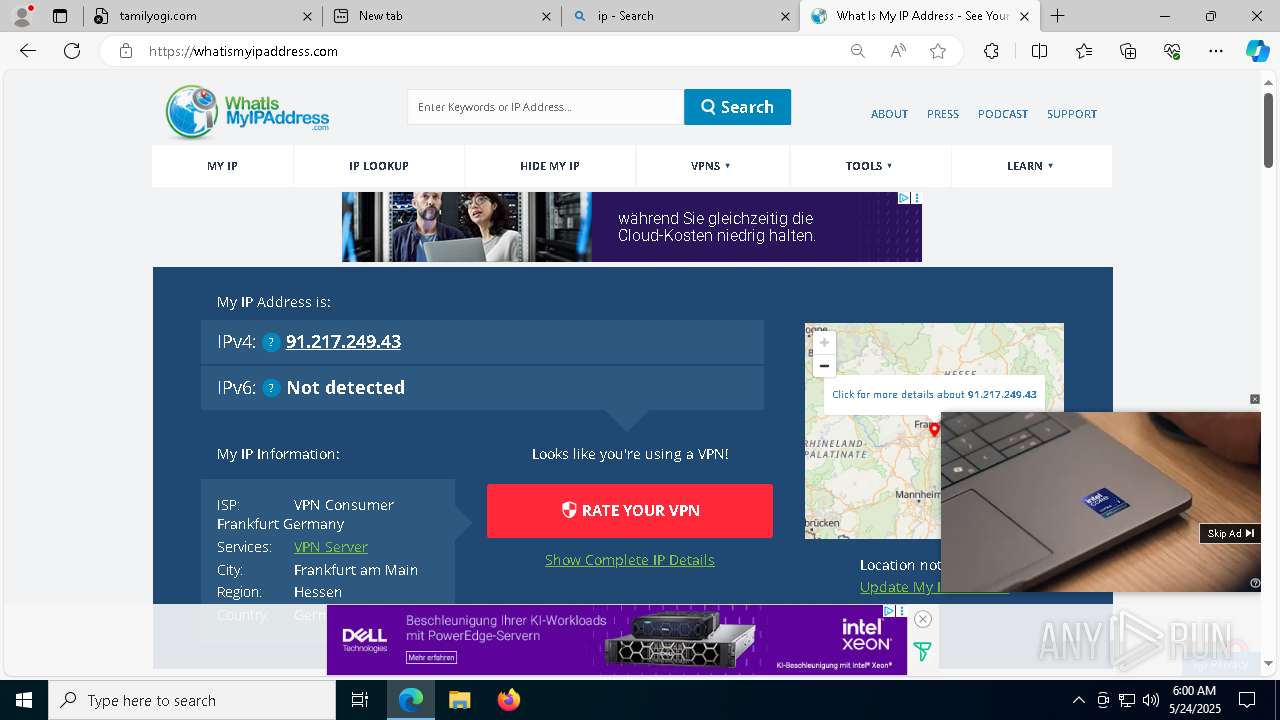
Task: Open Show Complete IP Details link
Action: (x=630, y=560)
